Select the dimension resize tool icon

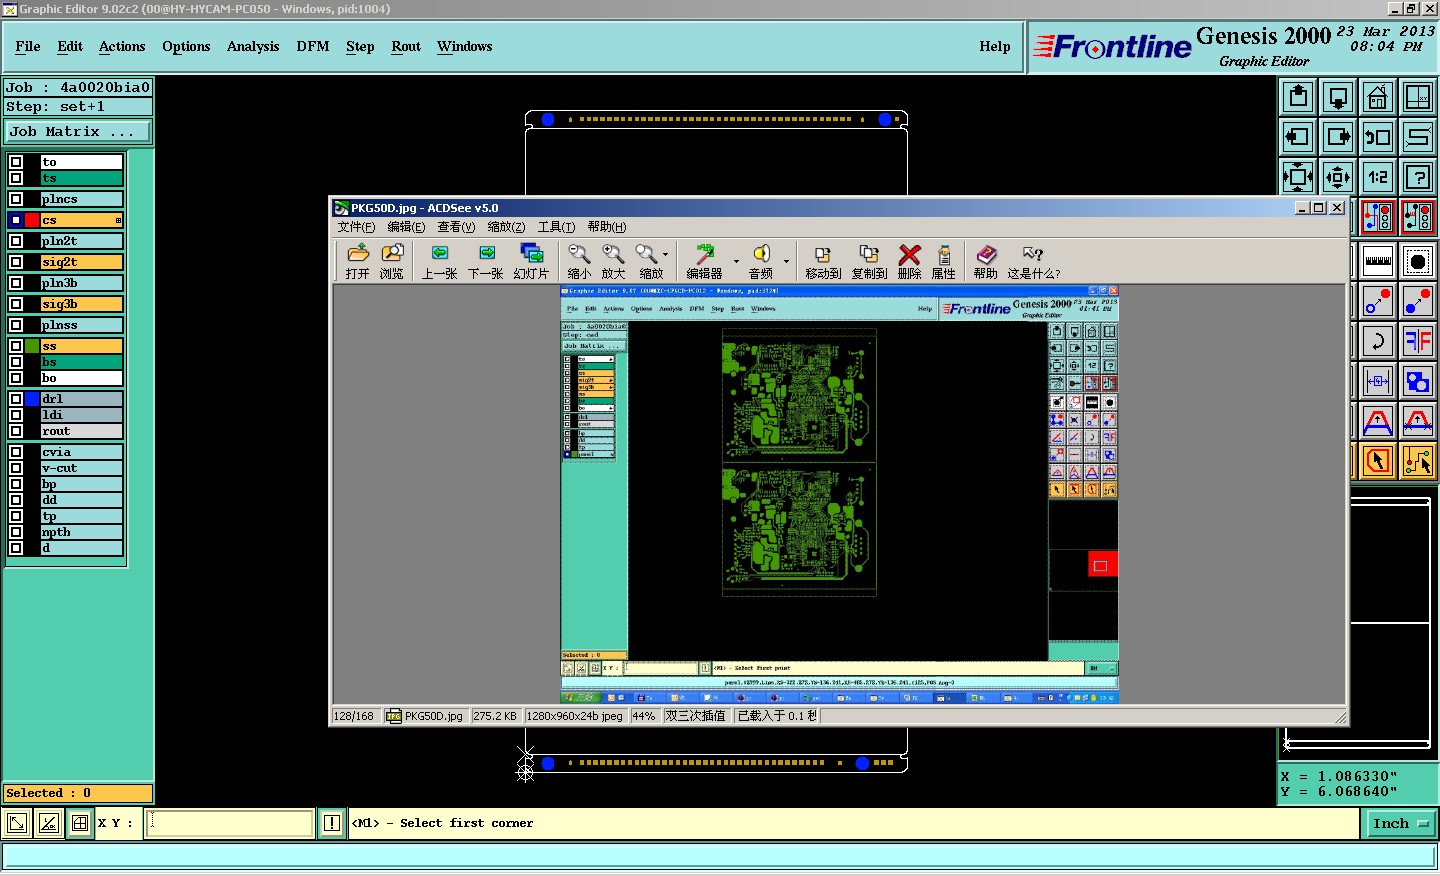click(x=1378, y=381)
